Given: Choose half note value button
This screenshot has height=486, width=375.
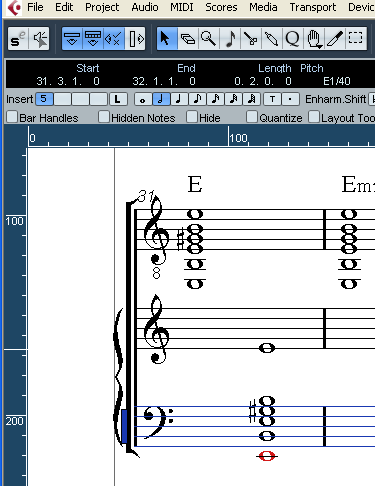Looking at the screenshot, I should (161, 99).
